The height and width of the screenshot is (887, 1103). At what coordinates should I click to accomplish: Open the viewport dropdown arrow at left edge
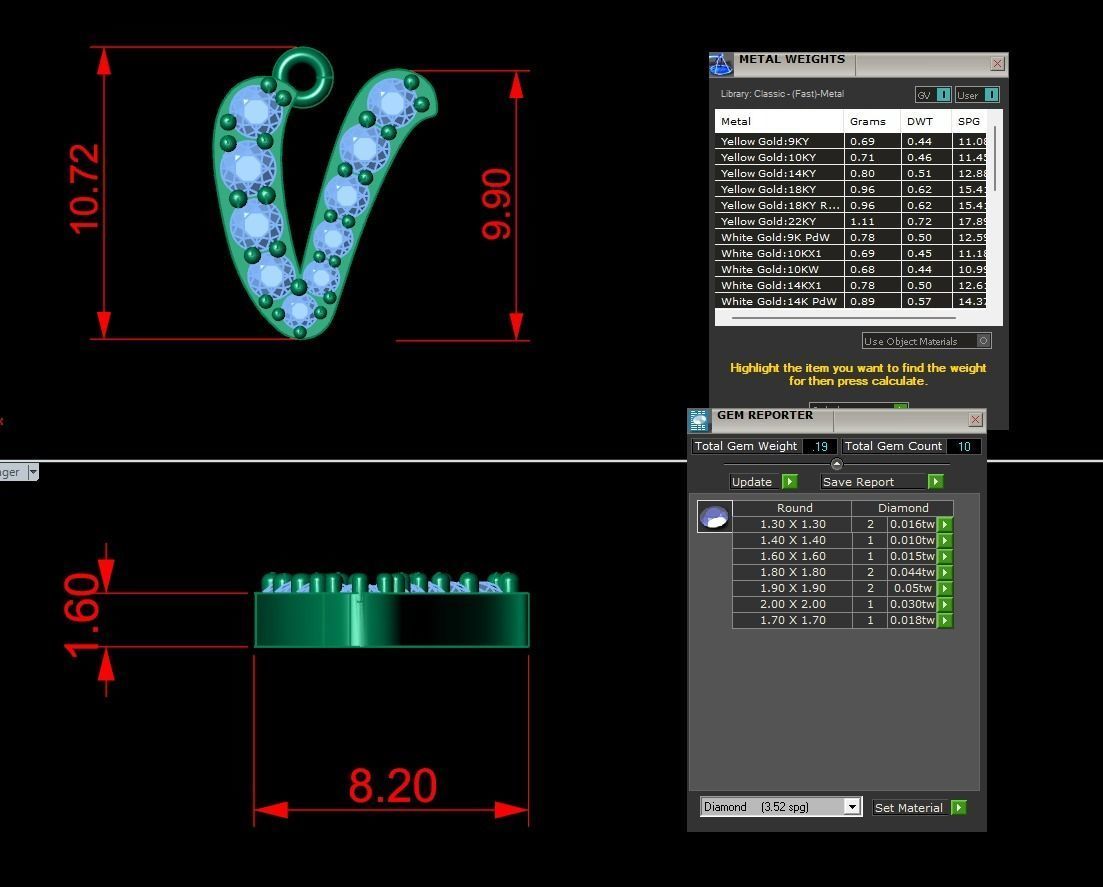pyautogui.click(x=32, y=472)
